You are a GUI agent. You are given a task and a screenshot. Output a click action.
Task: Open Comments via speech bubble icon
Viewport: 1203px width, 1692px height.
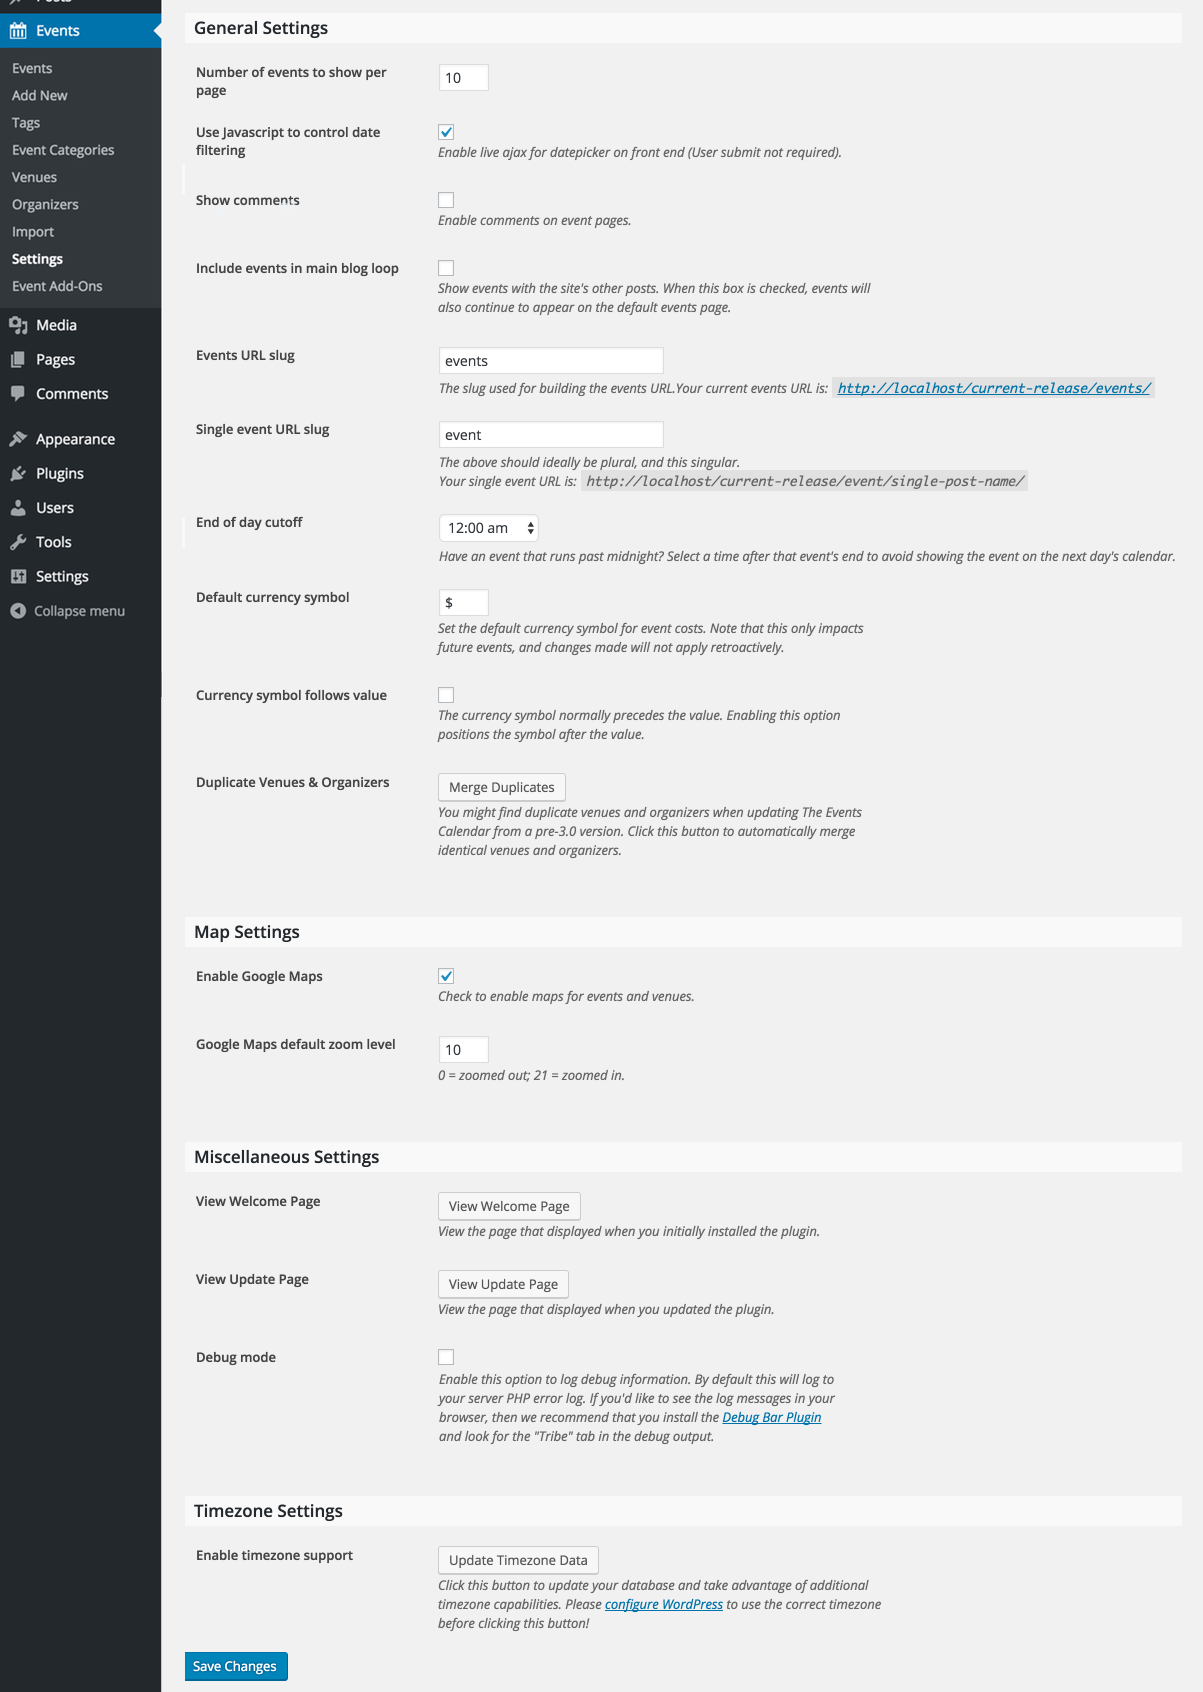click(x=19, y=393)
